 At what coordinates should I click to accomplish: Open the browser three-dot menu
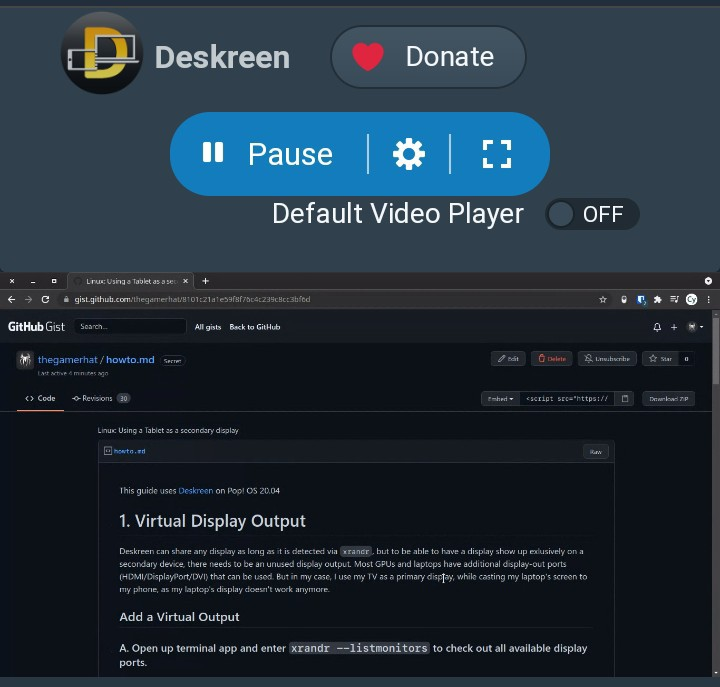(709, 299)
